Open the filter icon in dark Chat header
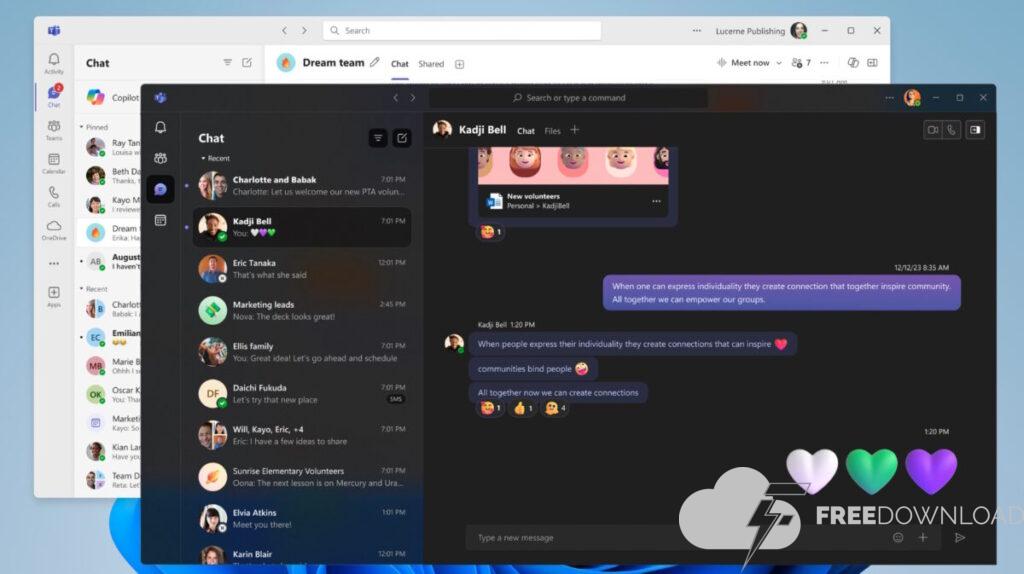Image resolution: width=1024 pixels, height=574 pixels. point(377,138)
